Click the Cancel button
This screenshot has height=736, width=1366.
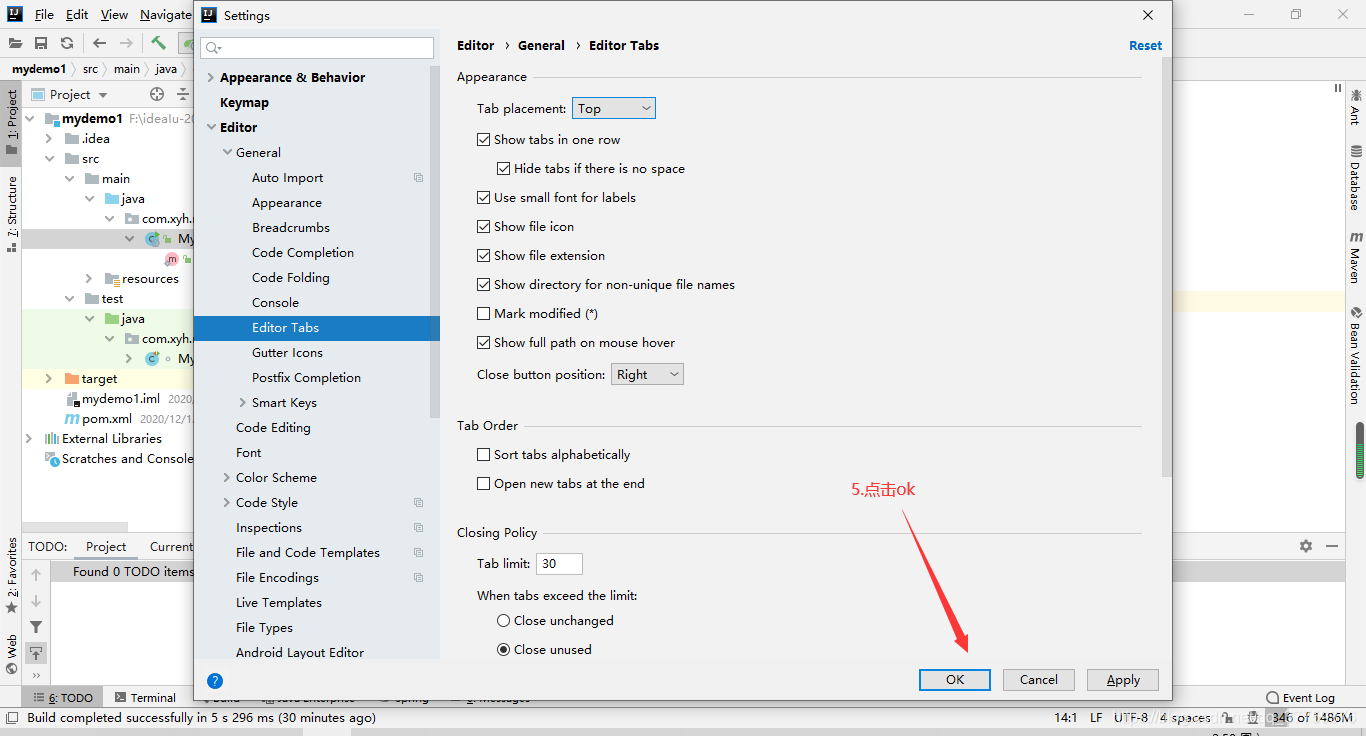click(x=1039, y=680)
